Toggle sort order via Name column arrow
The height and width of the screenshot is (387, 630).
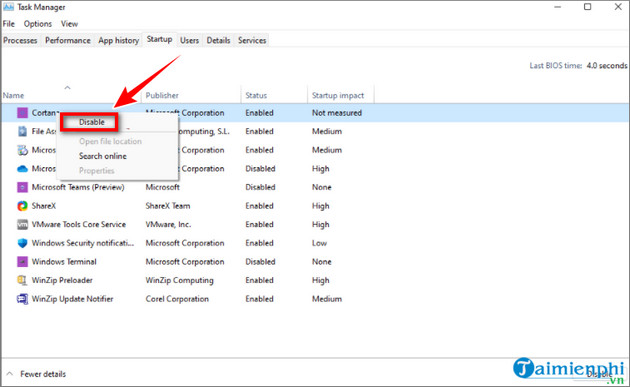[x=68, y=87]
